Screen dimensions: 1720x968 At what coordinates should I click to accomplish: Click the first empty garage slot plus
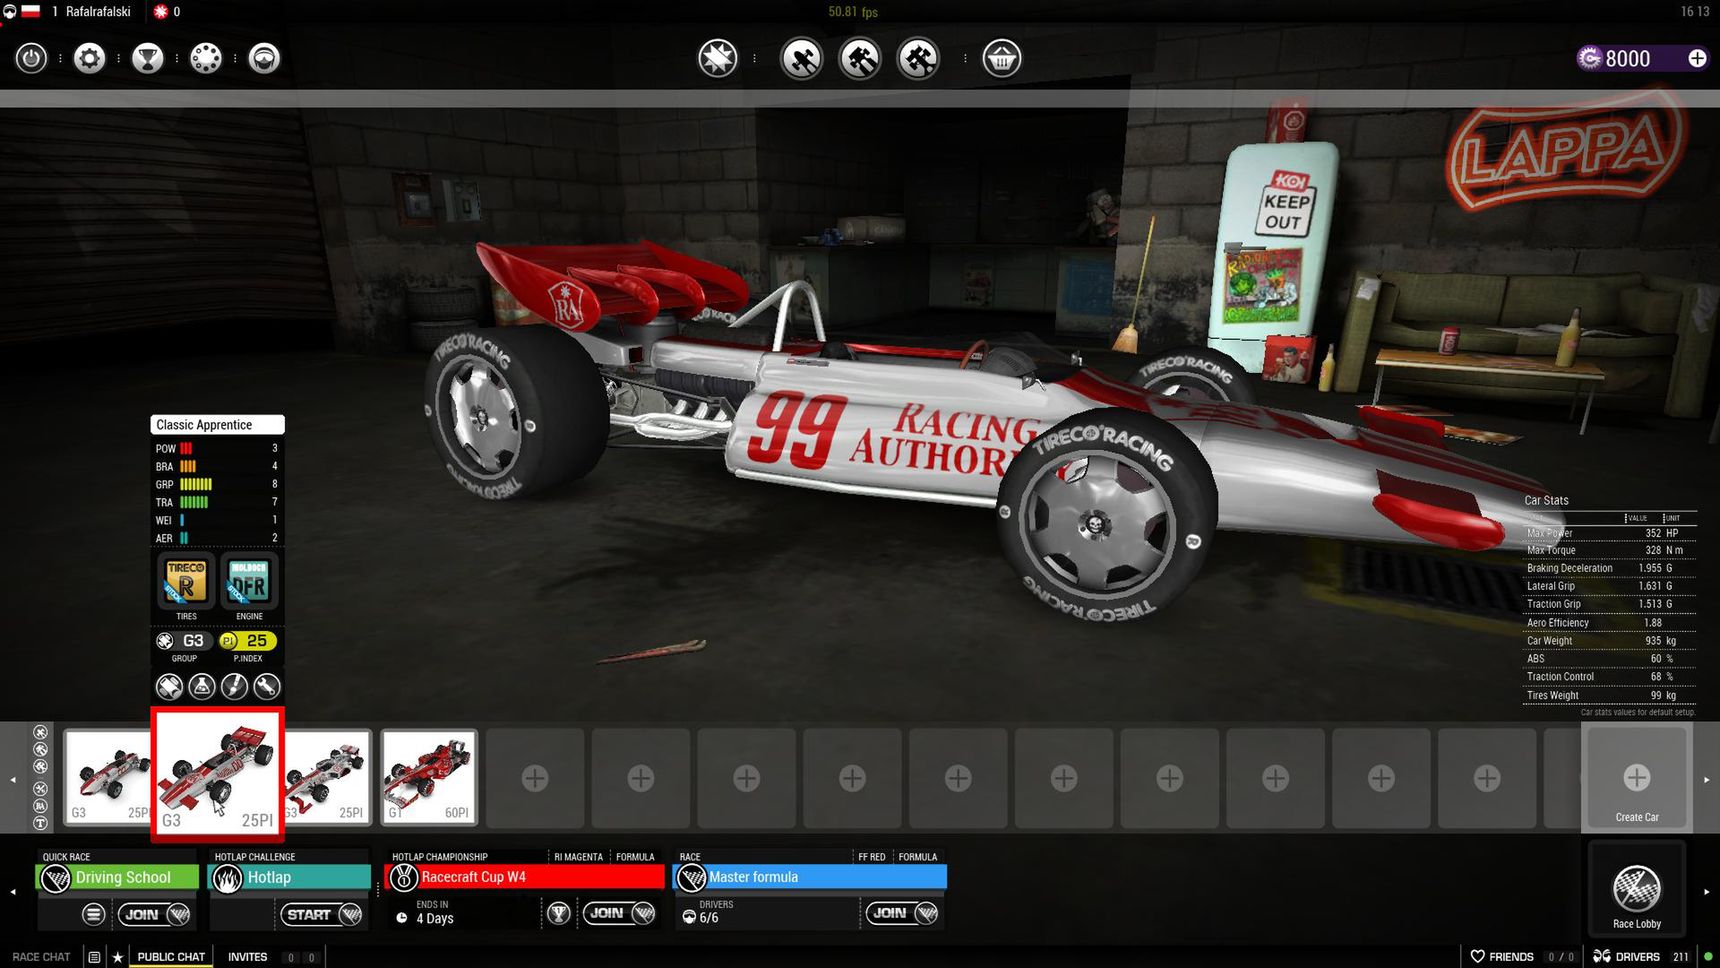(535, 778)
